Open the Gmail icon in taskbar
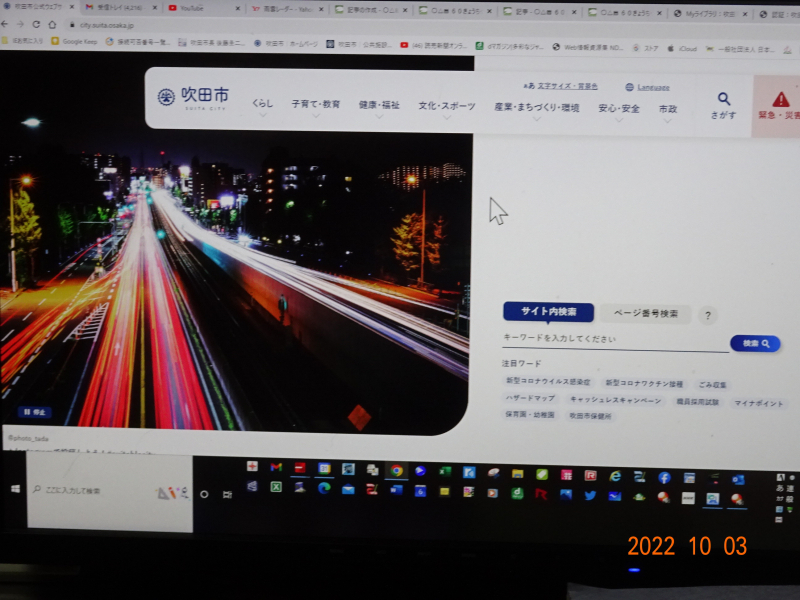Screen dimensions: 800x600 click(x=276, y=466)
